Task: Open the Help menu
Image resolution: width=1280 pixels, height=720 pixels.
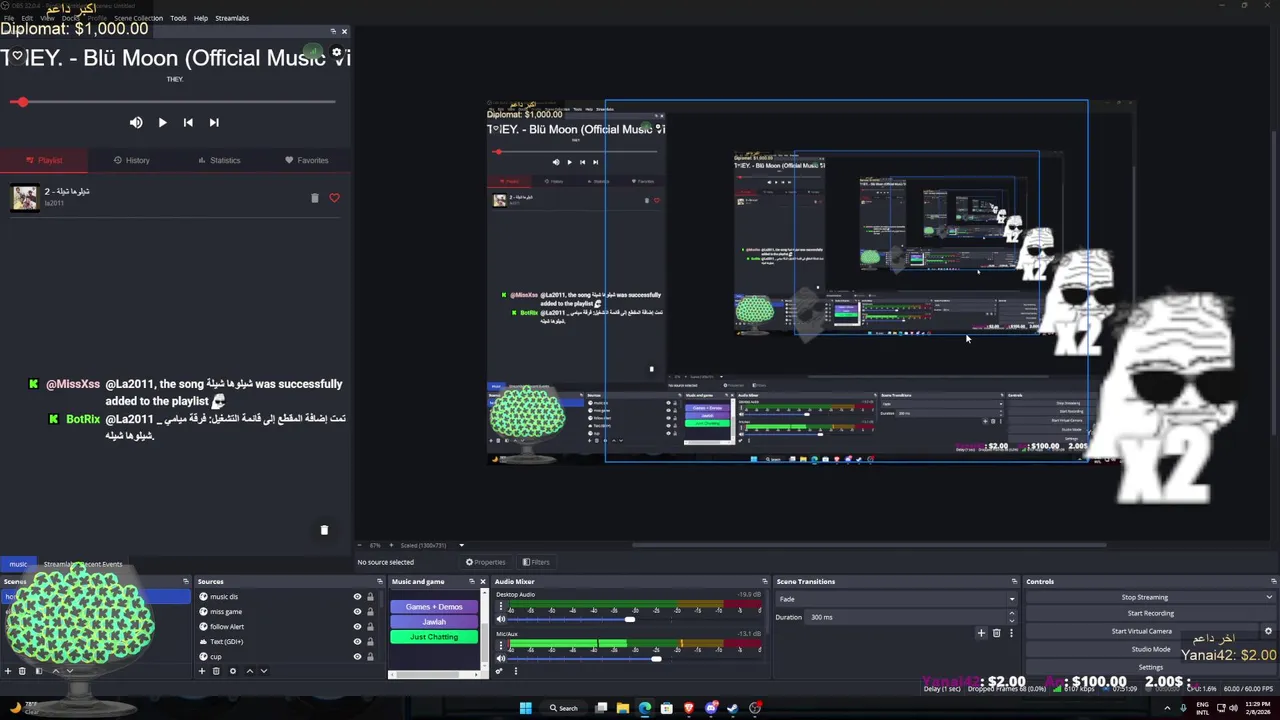Action: (201, 18)
